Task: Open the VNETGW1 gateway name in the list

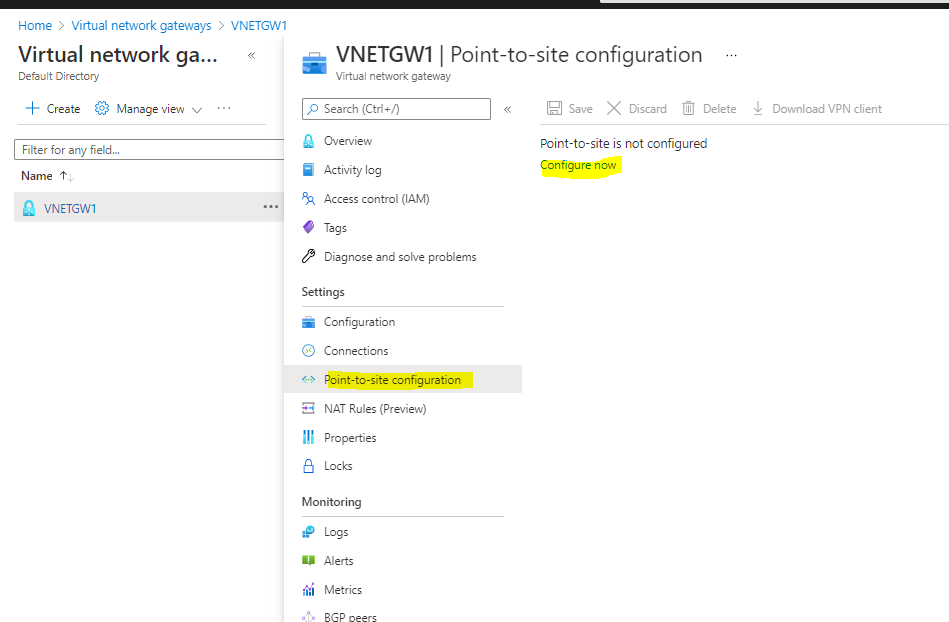Action: pos(70,209)
